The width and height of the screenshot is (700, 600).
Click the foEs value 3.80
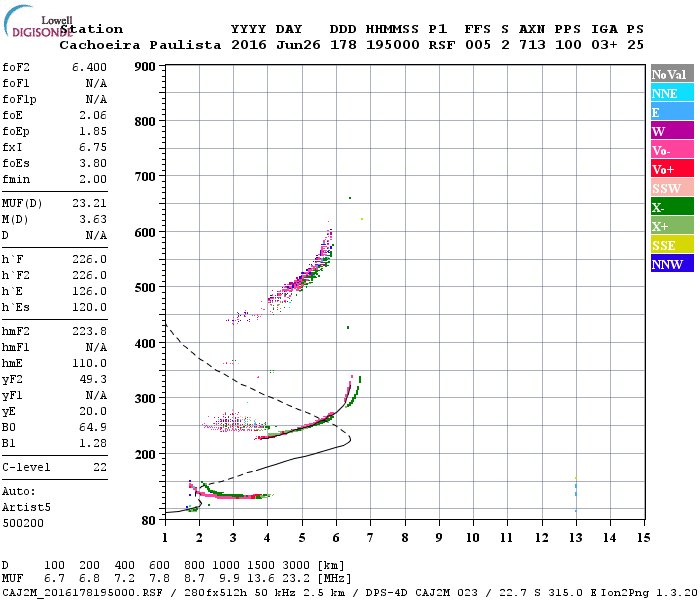click(93, 163)
